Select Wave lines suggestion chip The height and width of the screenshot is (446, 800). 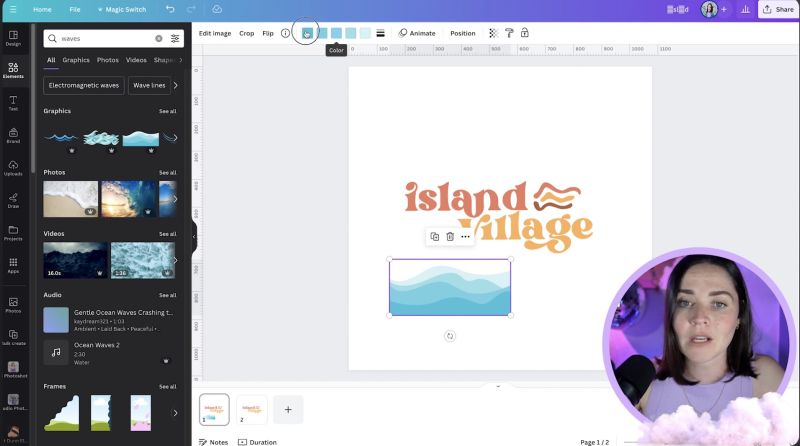tap(149, 85)
